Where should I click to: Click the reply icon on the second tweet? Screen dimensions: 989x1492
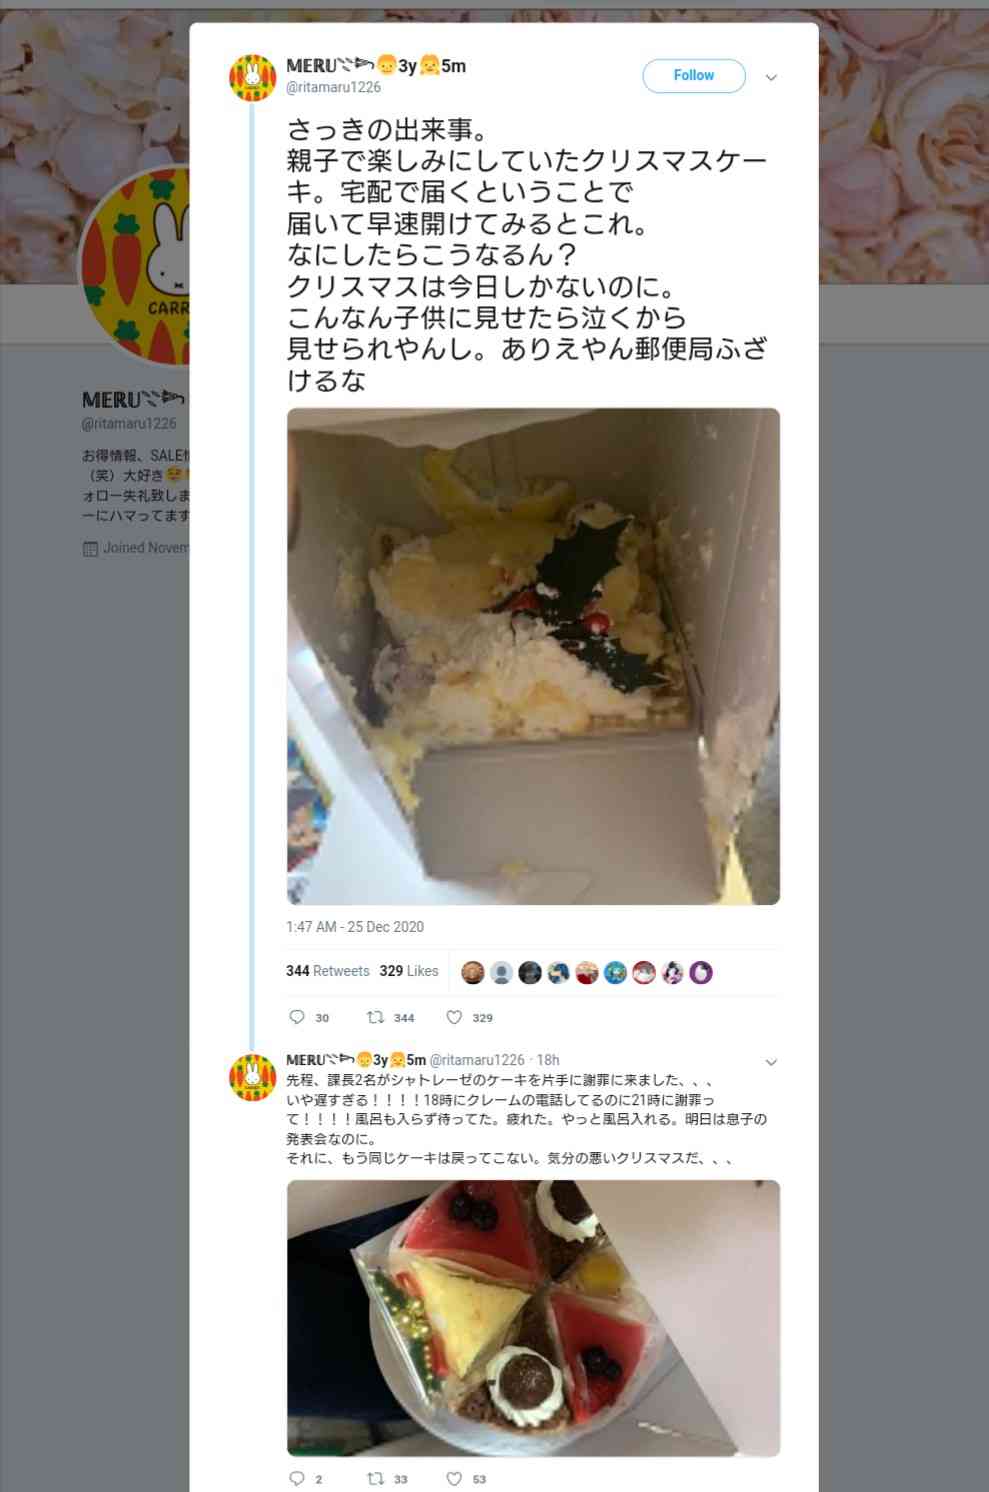pyautogui.click(x=296, y=1478)
